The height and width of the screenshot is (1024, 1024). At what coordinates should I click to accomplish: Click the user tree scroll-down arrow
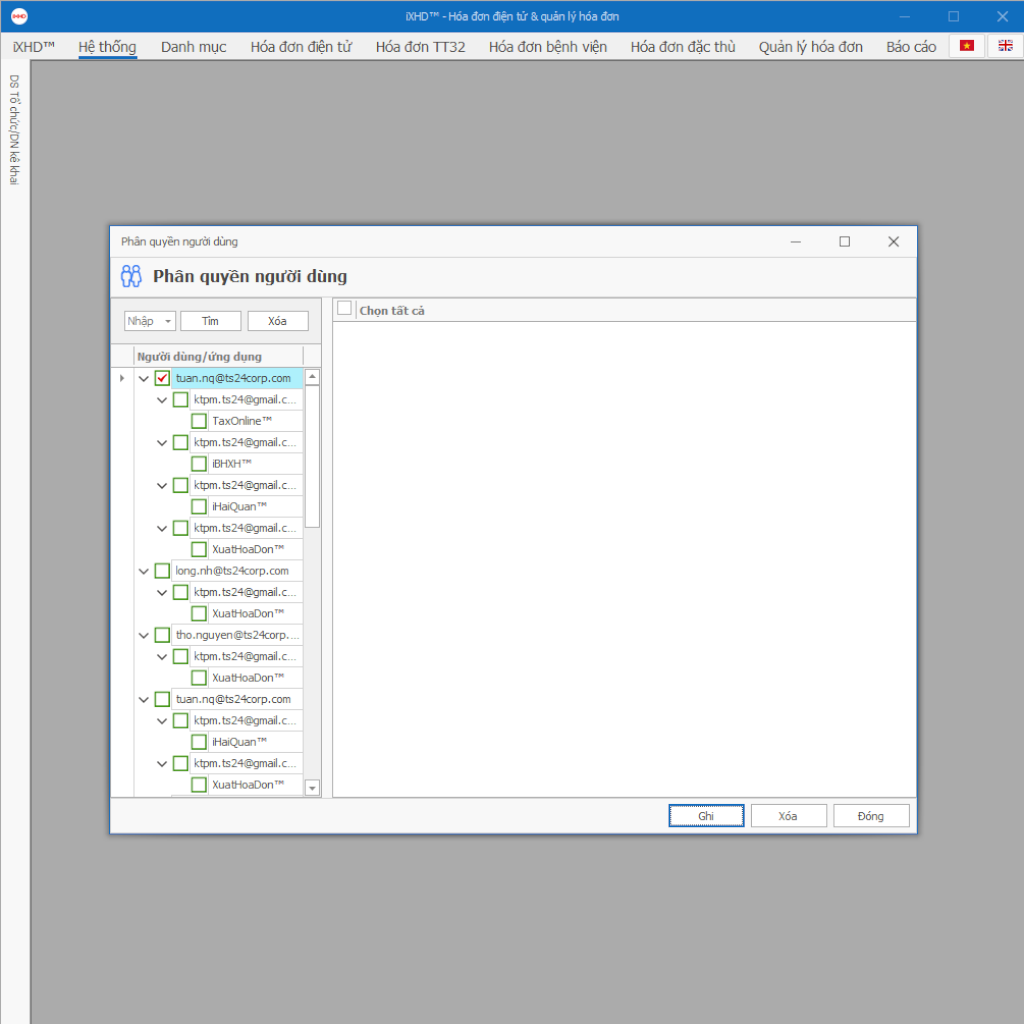(x=312, y=788)
